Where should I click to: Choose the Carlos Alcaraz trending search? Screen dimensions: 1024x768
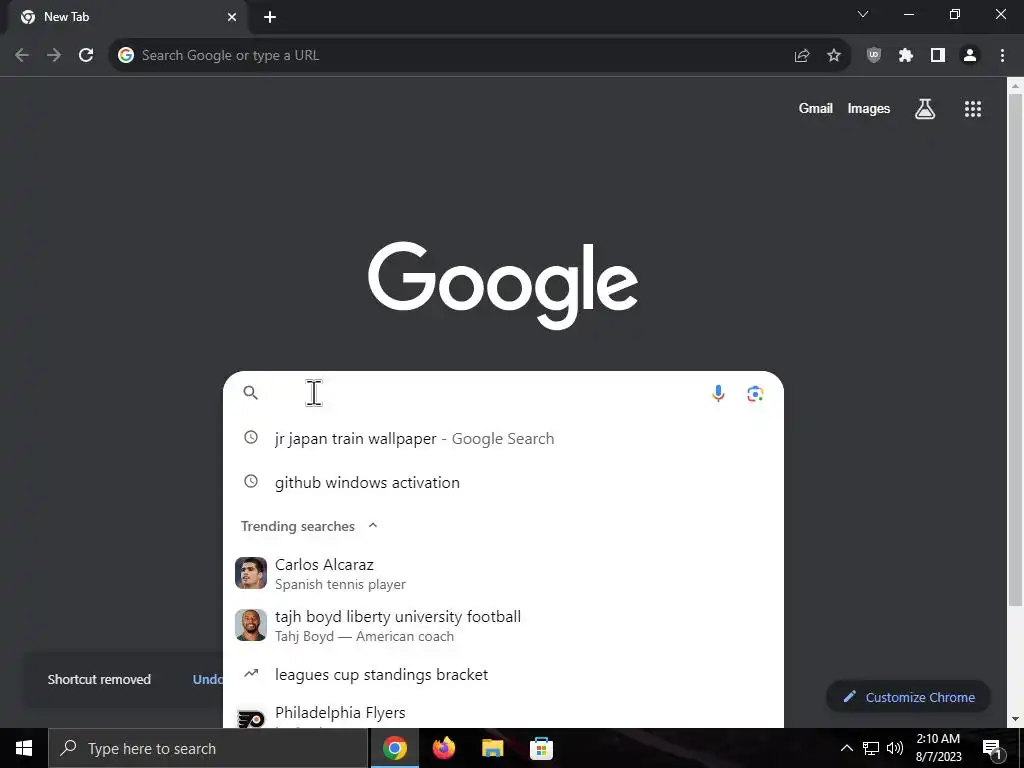(x=503, y=573)
